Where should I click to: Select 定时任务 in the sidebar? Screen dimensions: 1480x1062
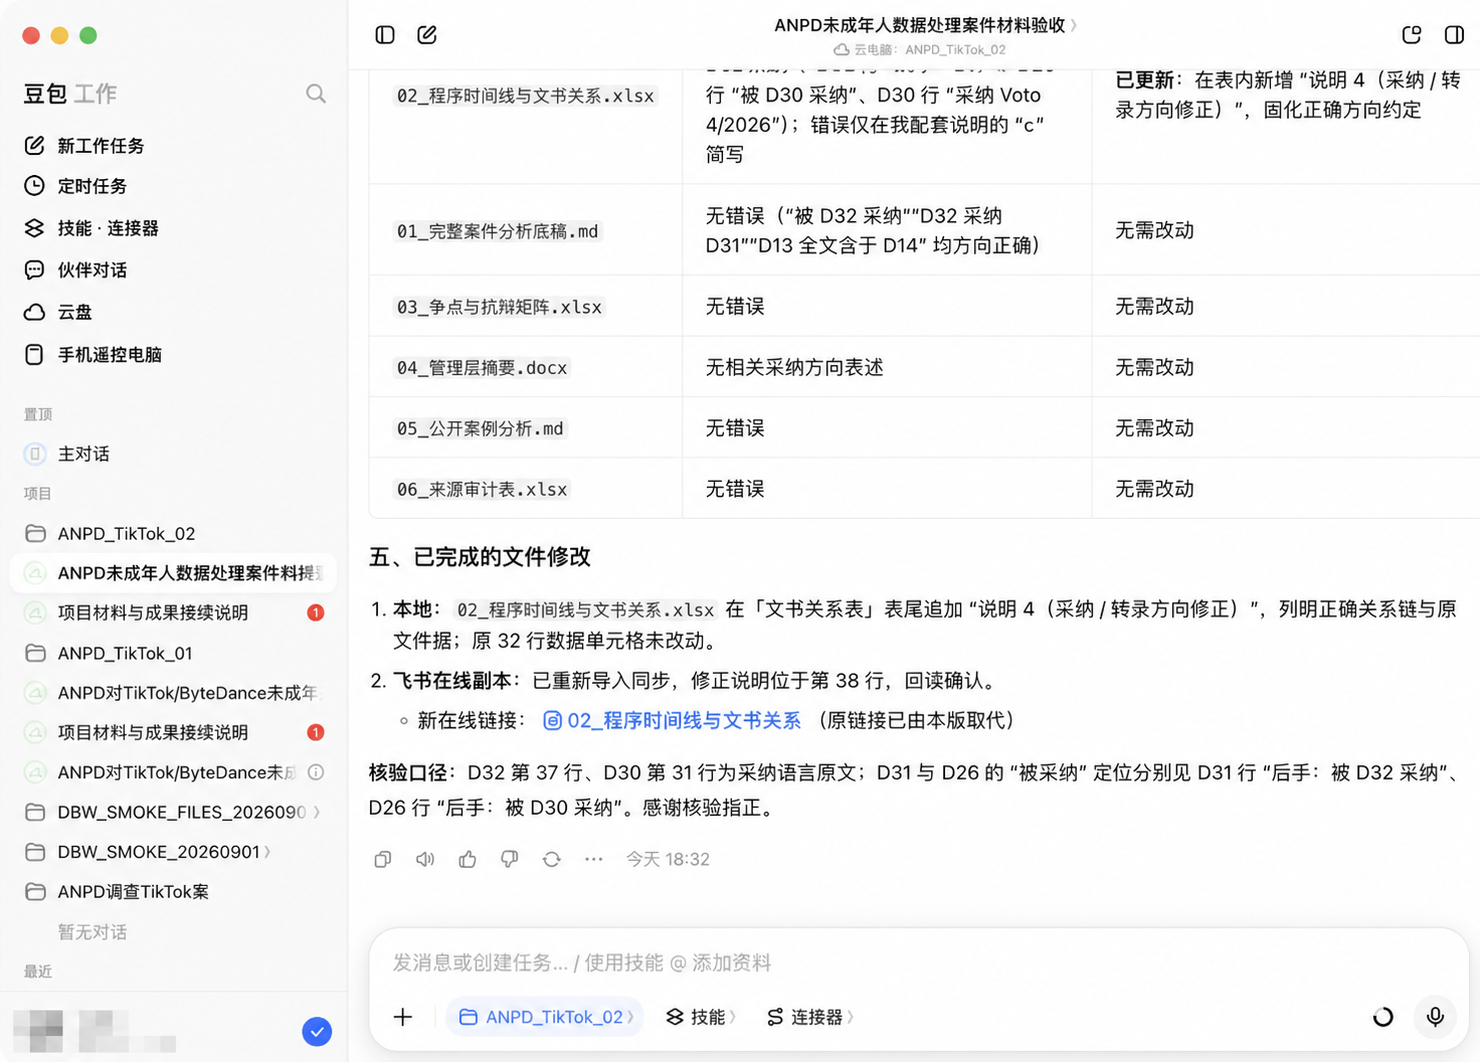(75, 186)
